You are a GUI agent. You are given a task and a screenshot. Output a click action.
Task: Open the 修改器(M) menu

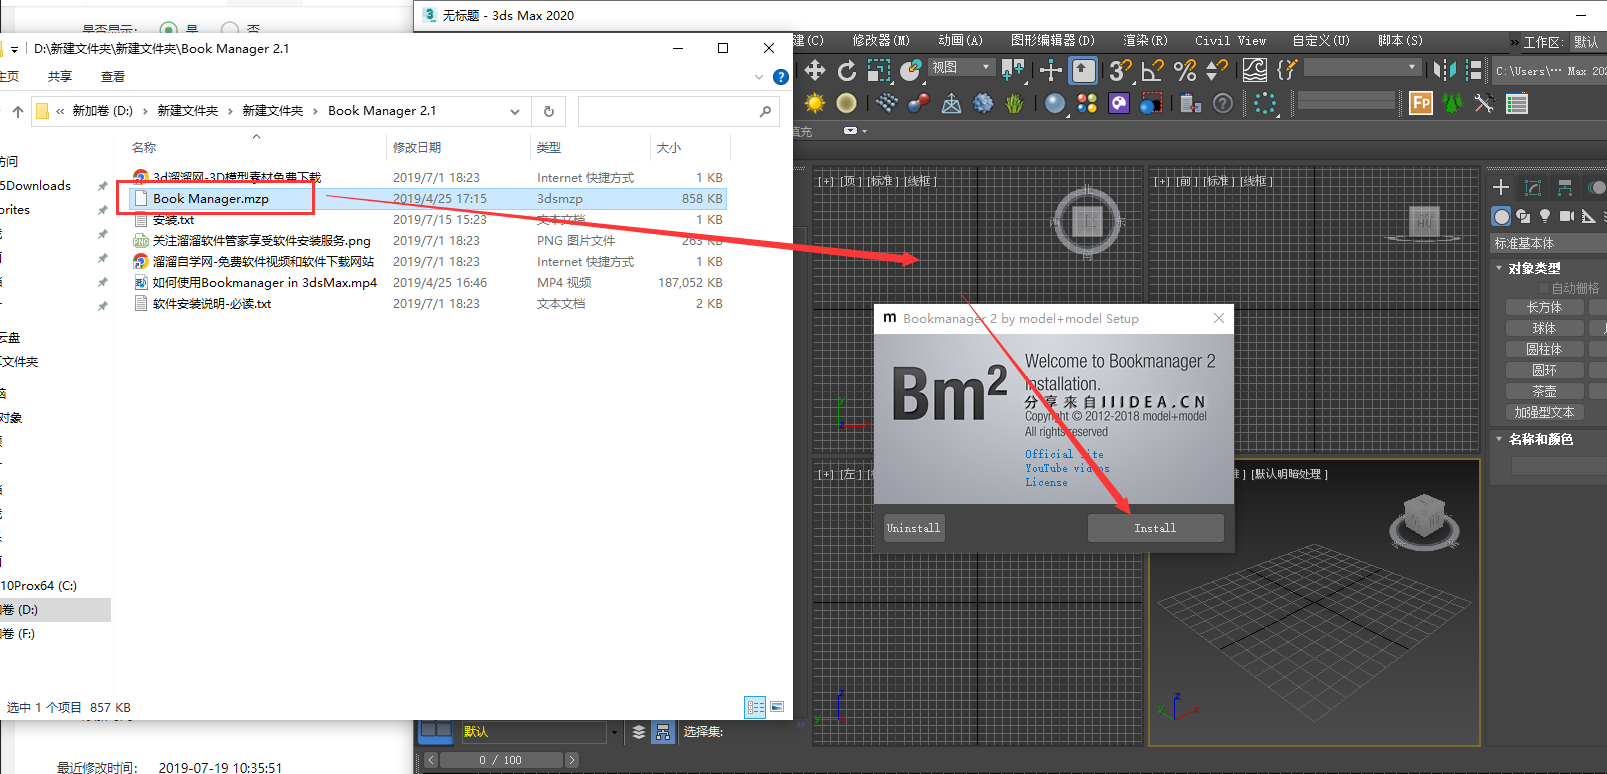[x=881, y=41]
